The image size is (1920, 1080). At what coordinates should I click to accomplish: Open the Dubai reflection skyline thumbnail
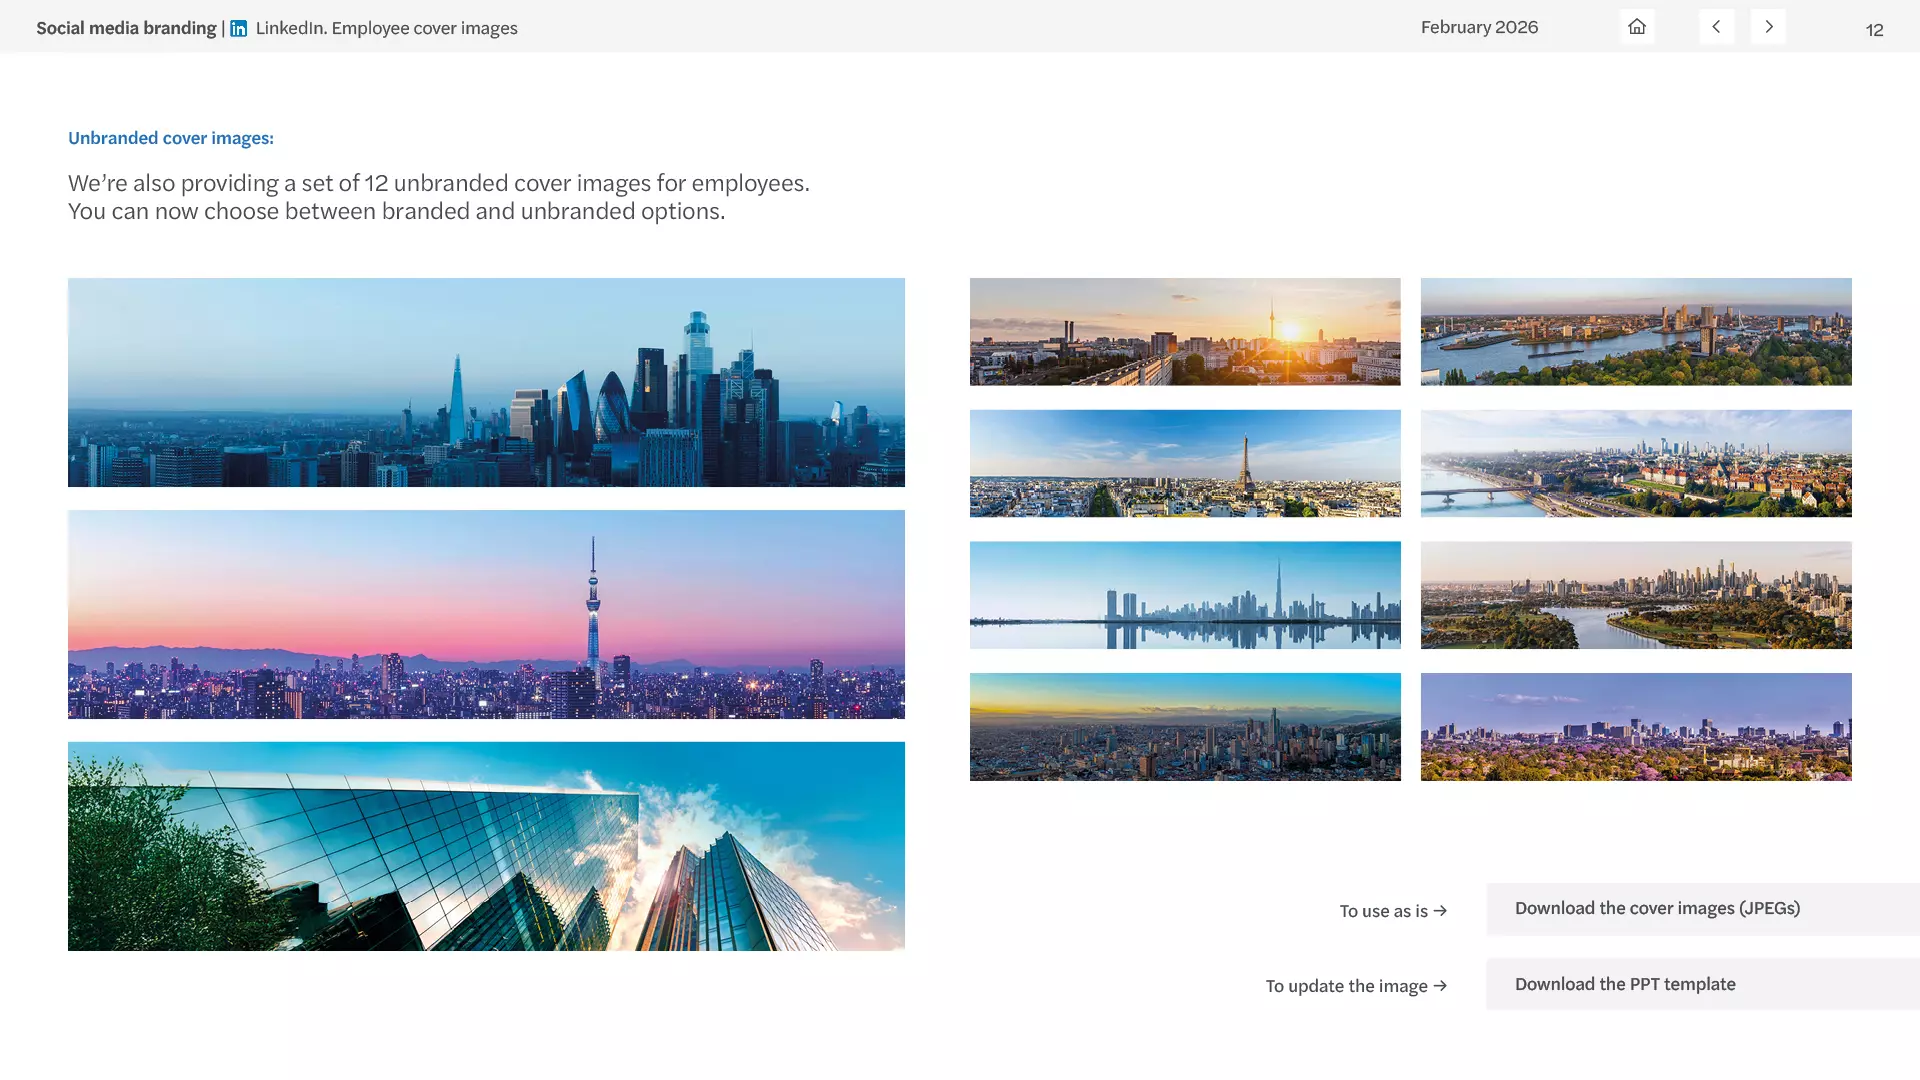click(1185, 595)
